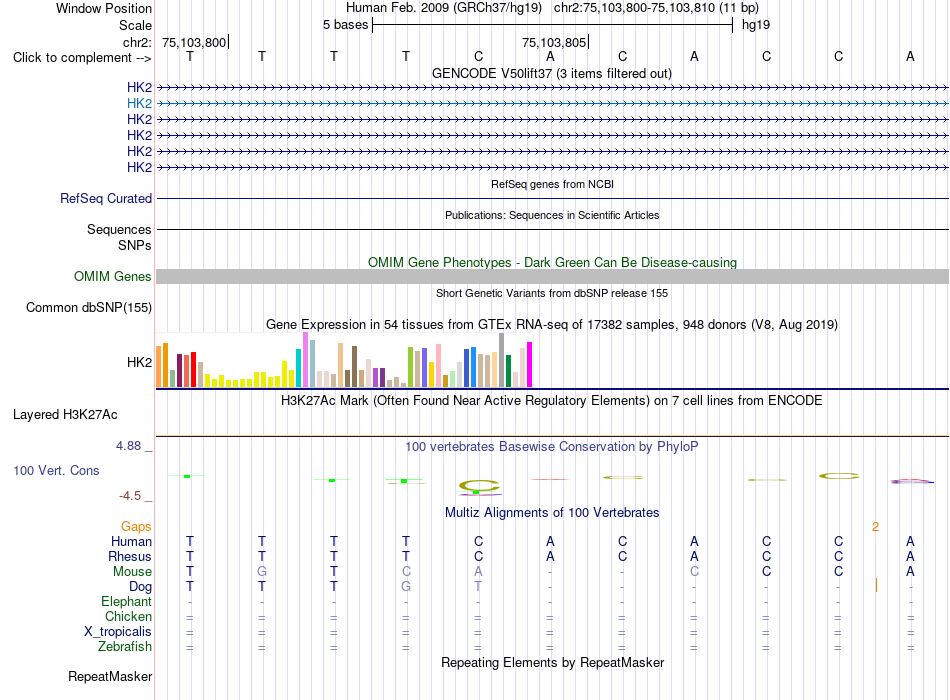Open the RepeatMasker track label
950x700 pixels.
[x=110, y=676]
